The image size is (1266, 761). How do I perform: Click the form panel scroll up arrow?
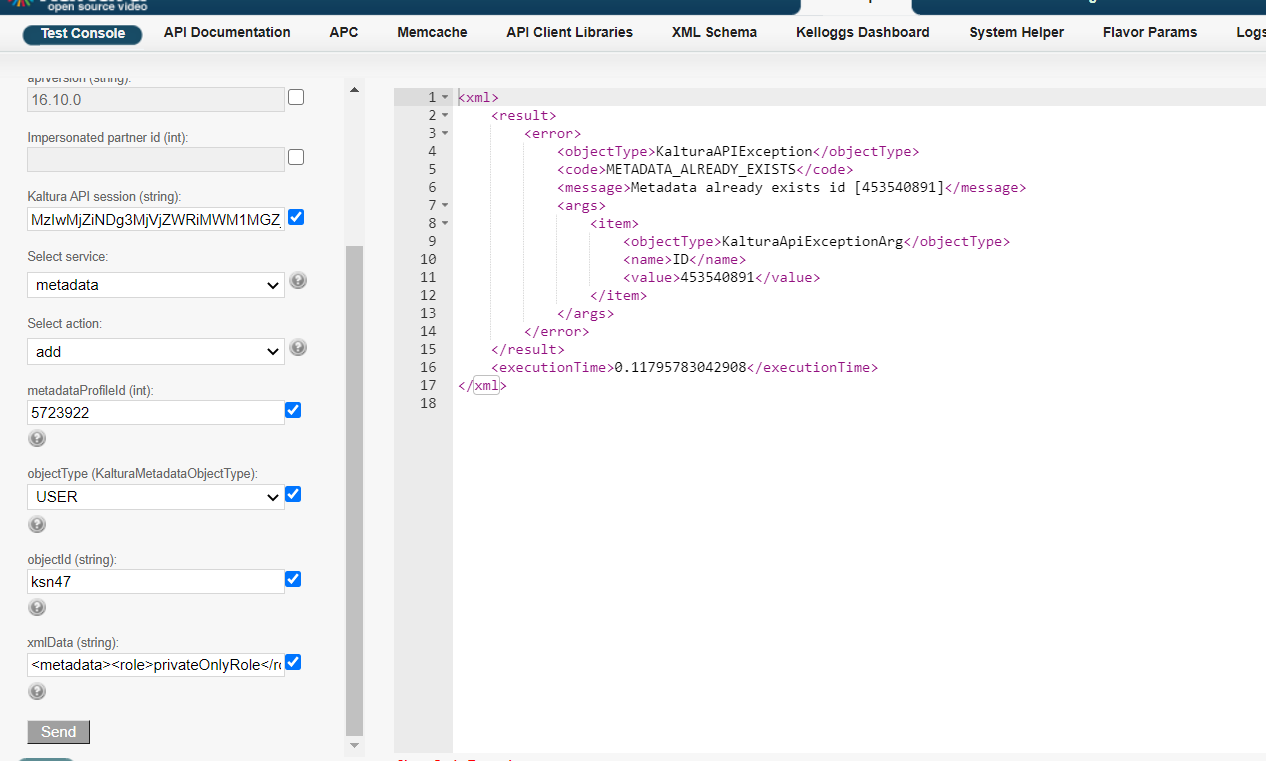(354, 90)
